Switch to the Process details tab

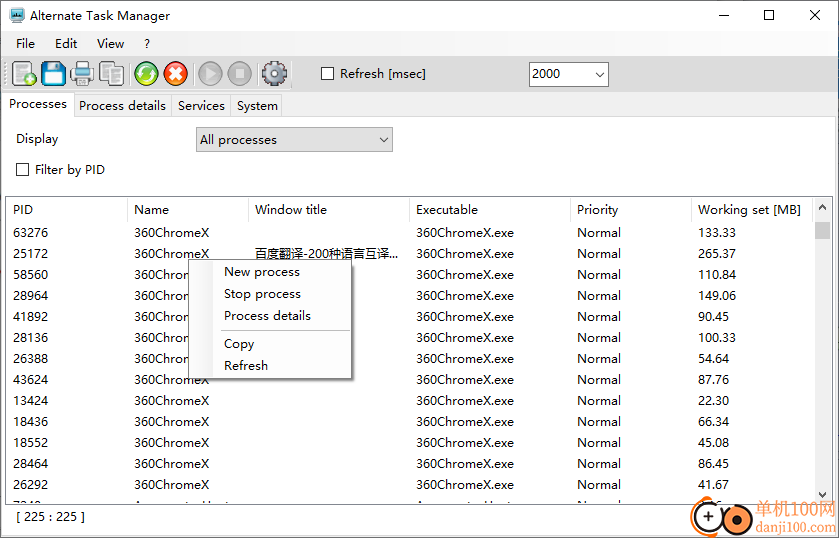point(123,106)
